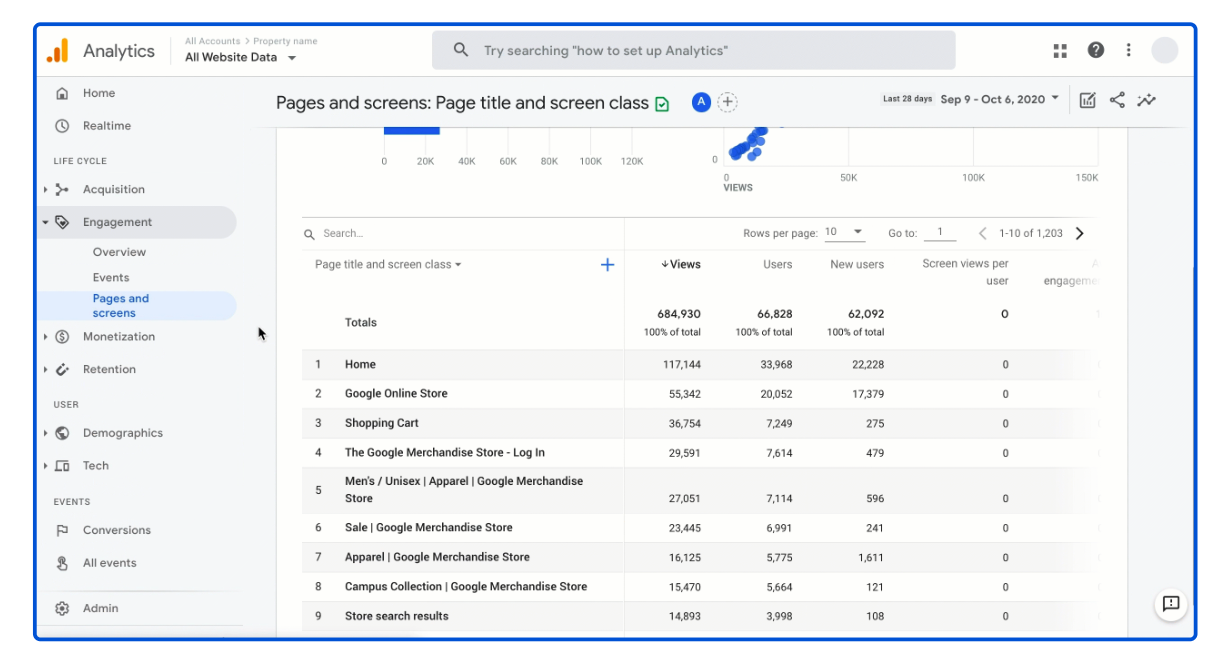Click the table Search field
The image size is (1218, 657).
[463, 233]
